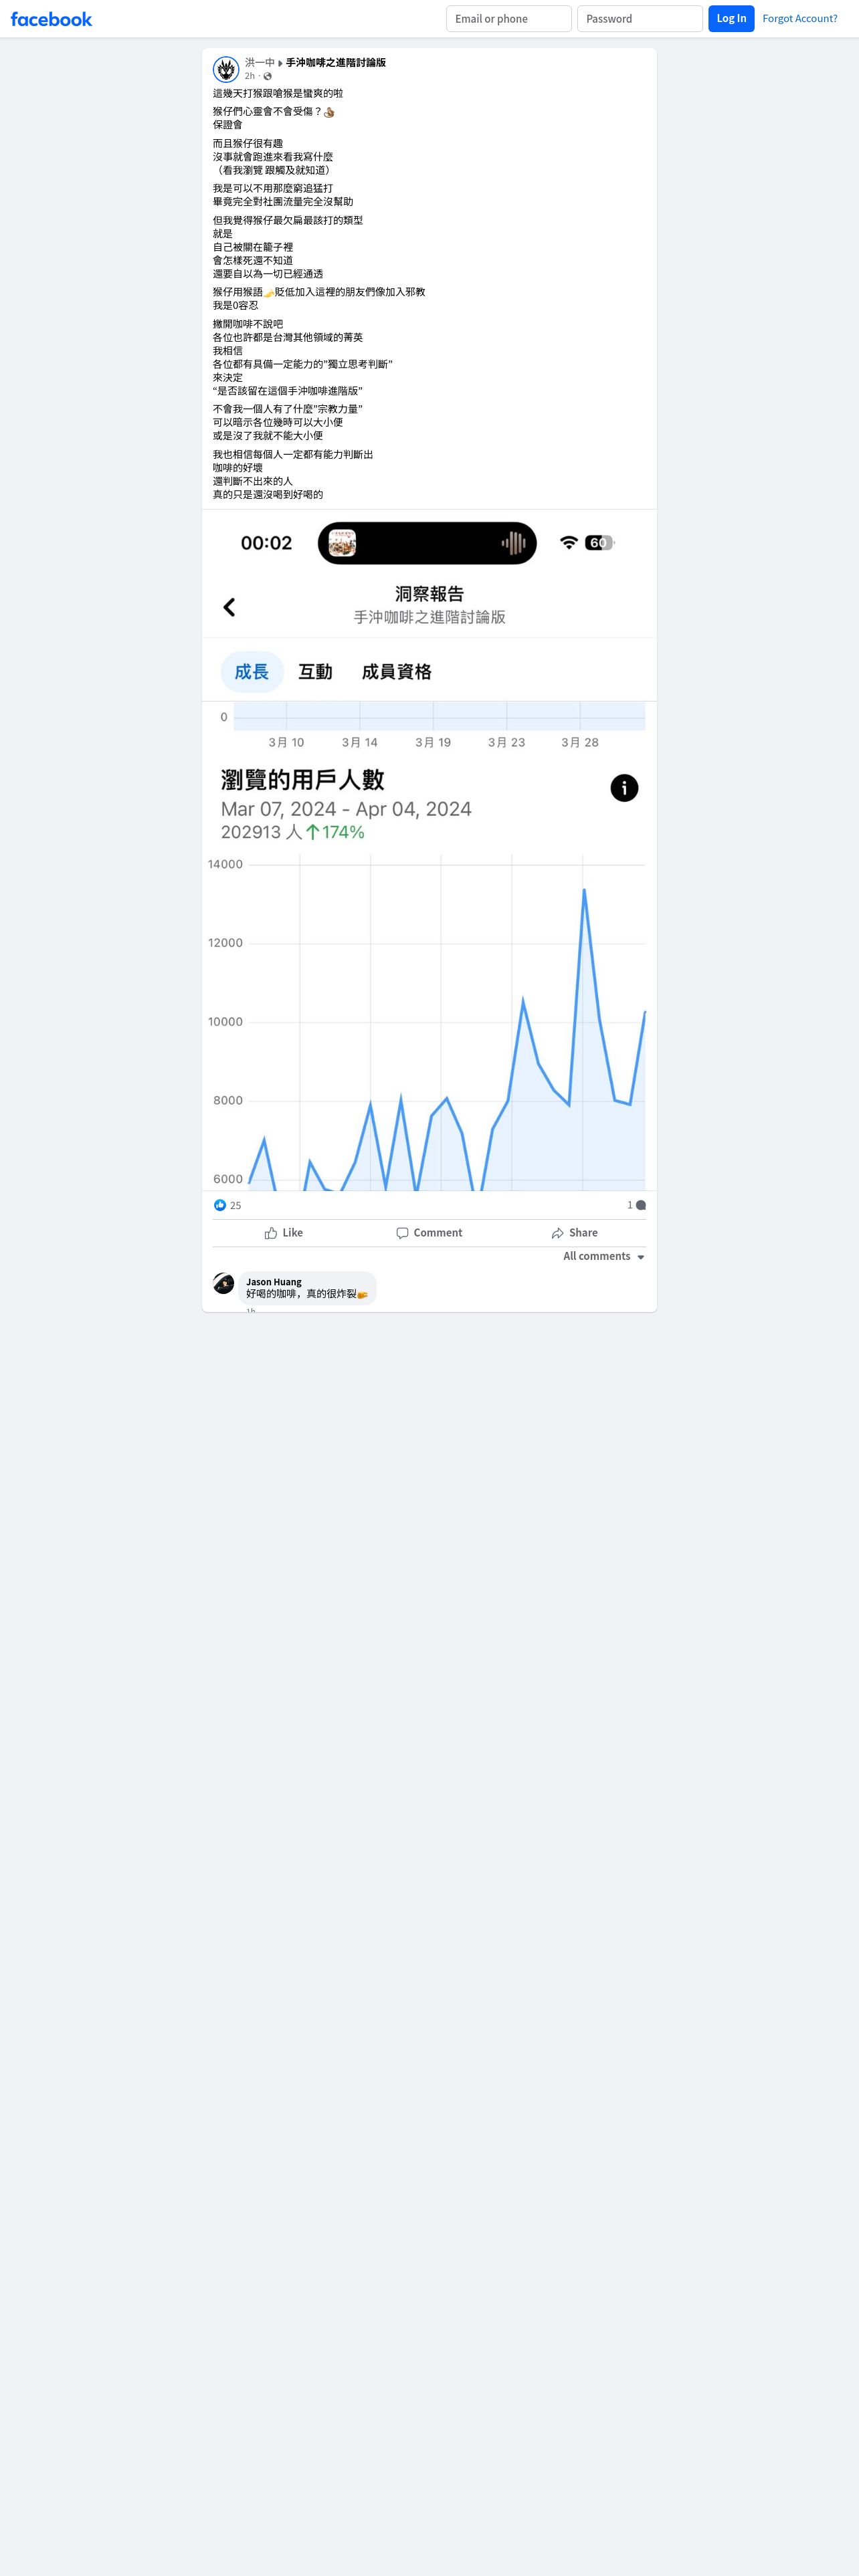
Task: Open the Forgot Account link
Action: [x=799, y=19]
